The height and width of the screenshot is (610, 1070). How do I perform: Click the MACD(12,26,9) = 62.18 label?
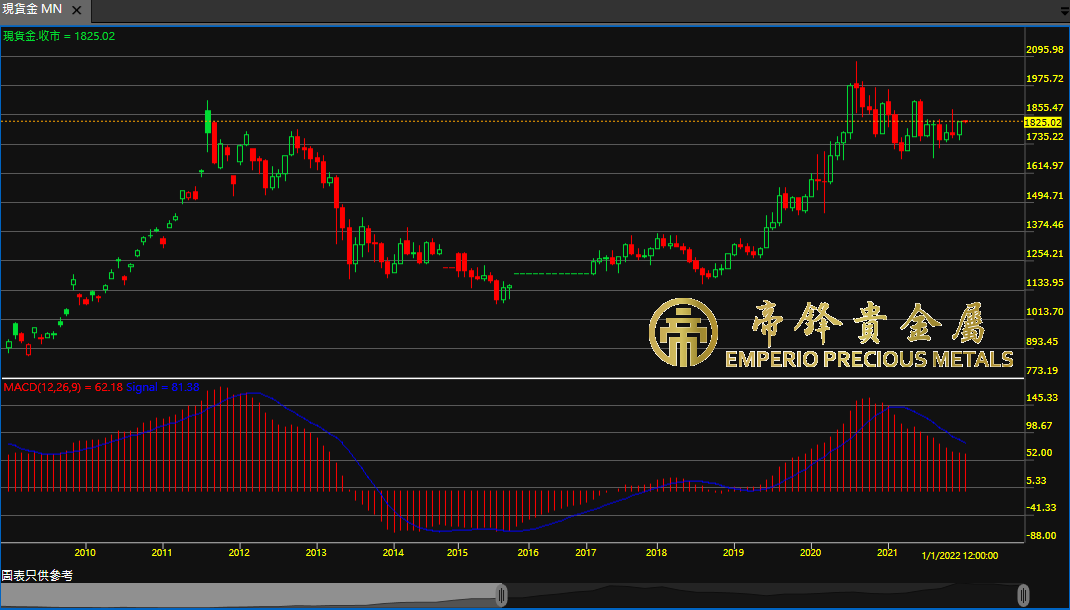pos(63,387)
